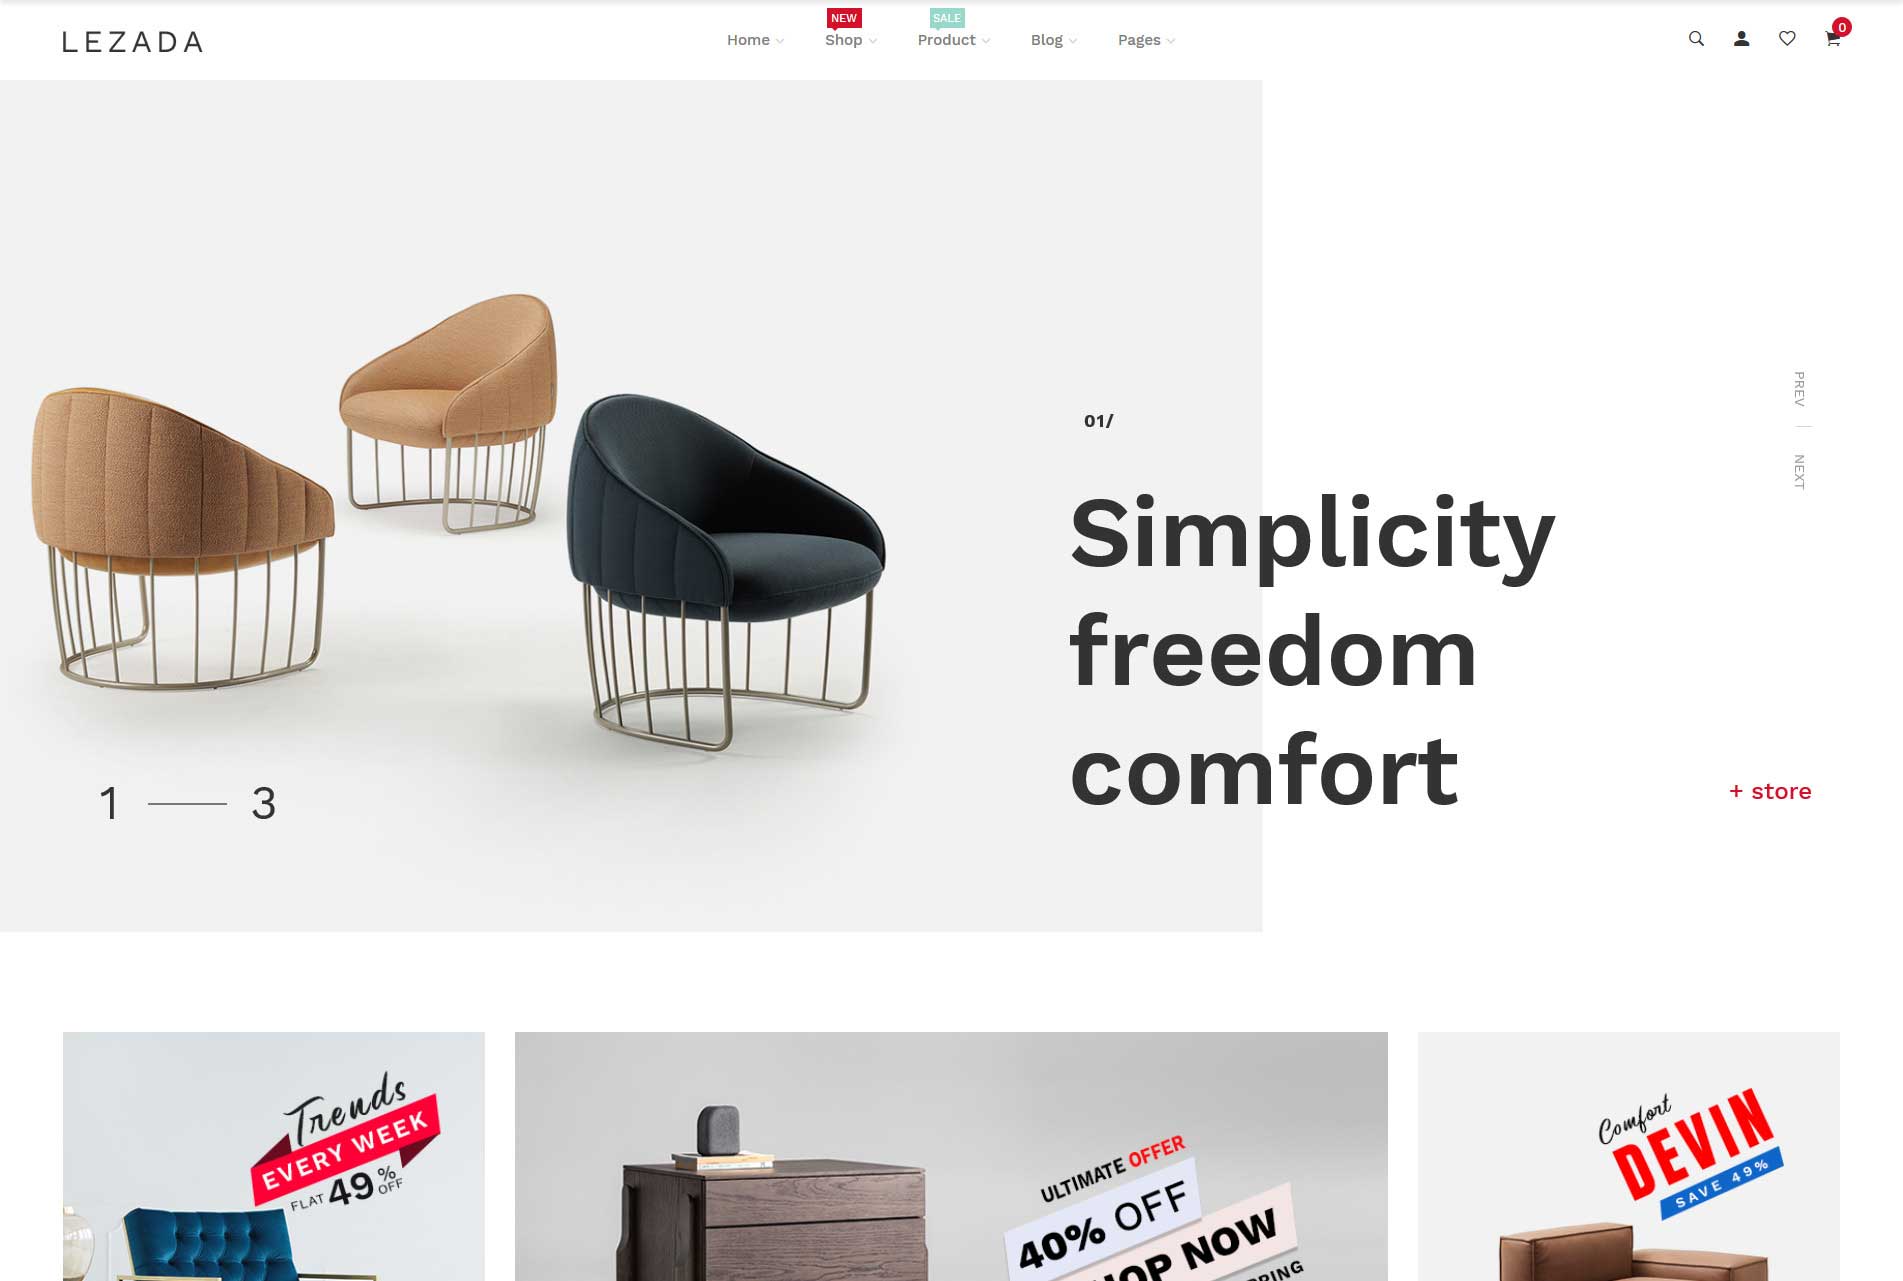This screenshot has height=1281, width=1903.
Task: Click the red NEW badge above Shop
Action: pos(844,18)
